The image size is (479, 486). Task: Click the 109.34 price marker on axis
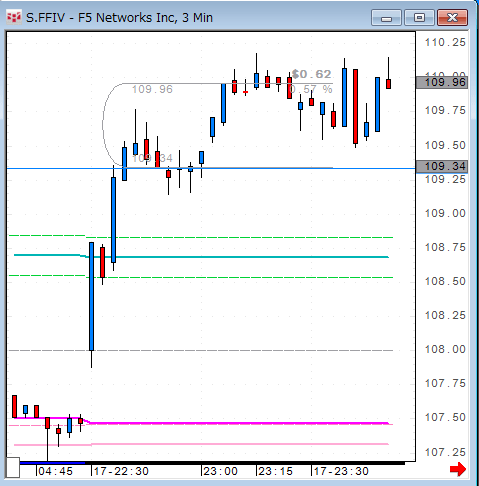tap(442, 166)
